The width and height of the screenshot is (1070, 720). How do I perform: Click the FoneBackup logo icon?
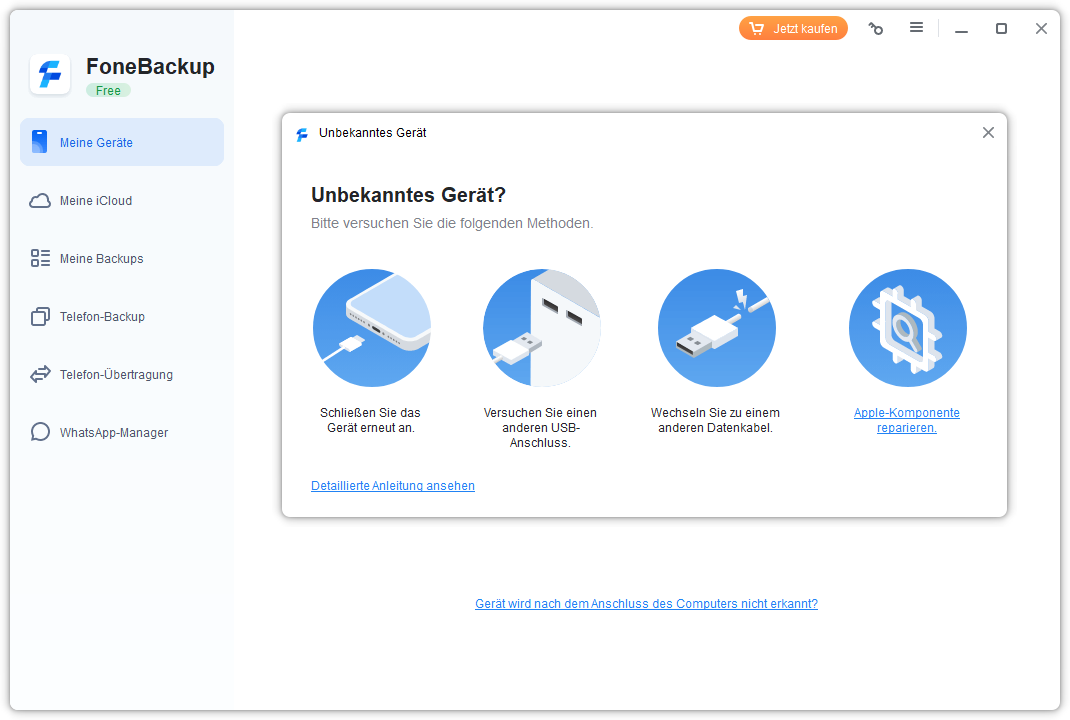(x=50, y=74)
